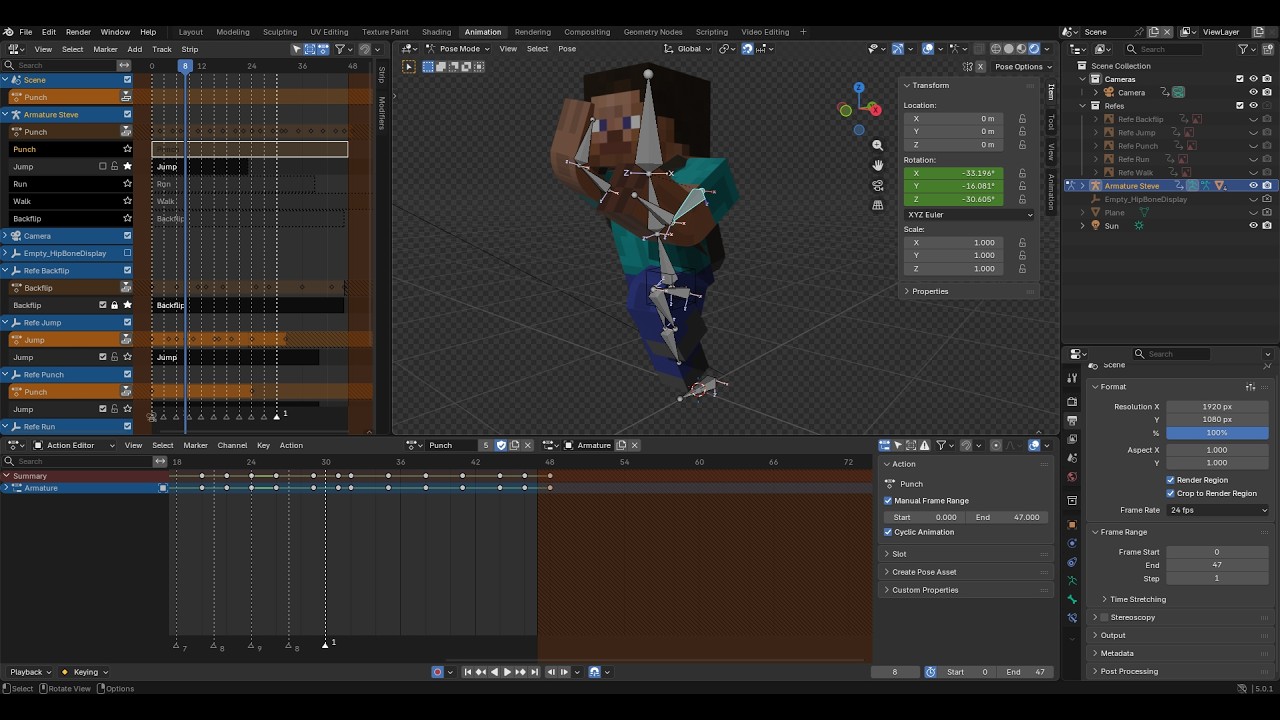This screenshot has width=1280, height=720.
Task: Open the Action Editor mode dropdown
Action: pos(74,445)
